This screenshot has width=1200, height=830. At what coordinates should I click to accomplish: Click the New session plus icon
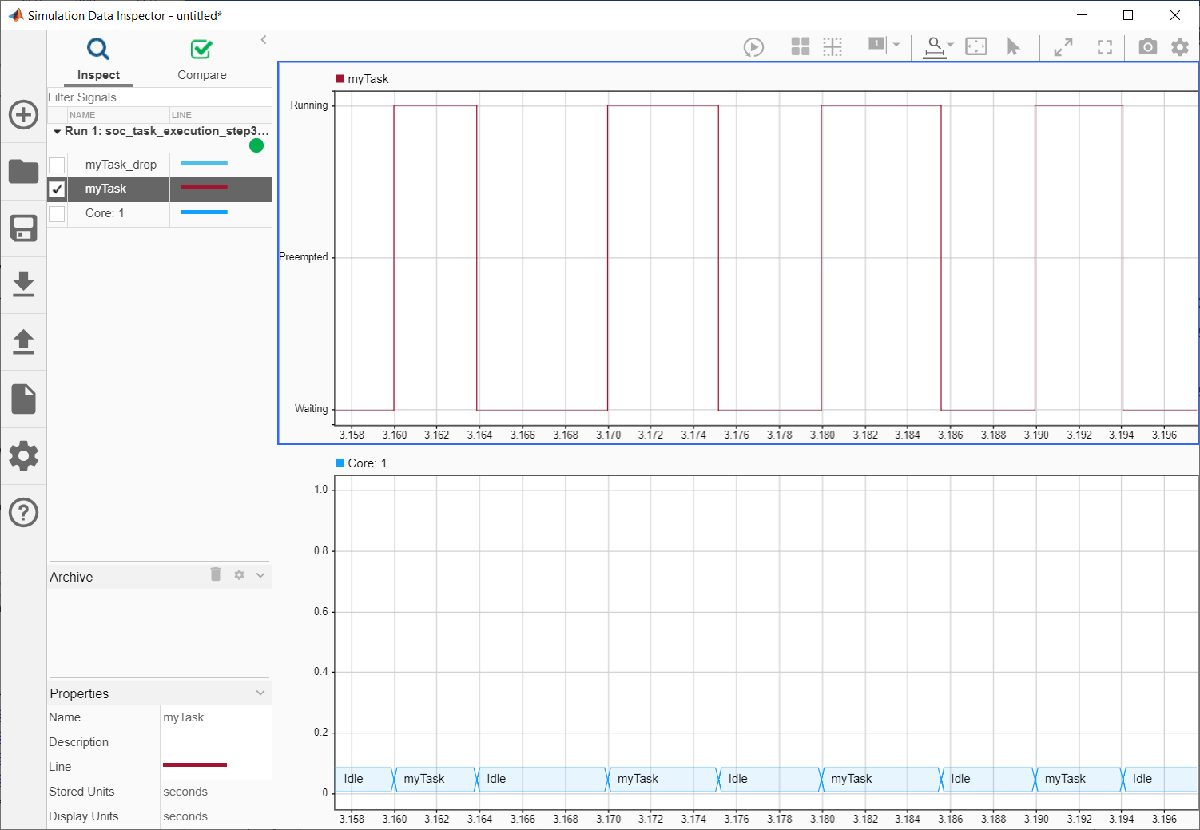[x=24, y=115]
